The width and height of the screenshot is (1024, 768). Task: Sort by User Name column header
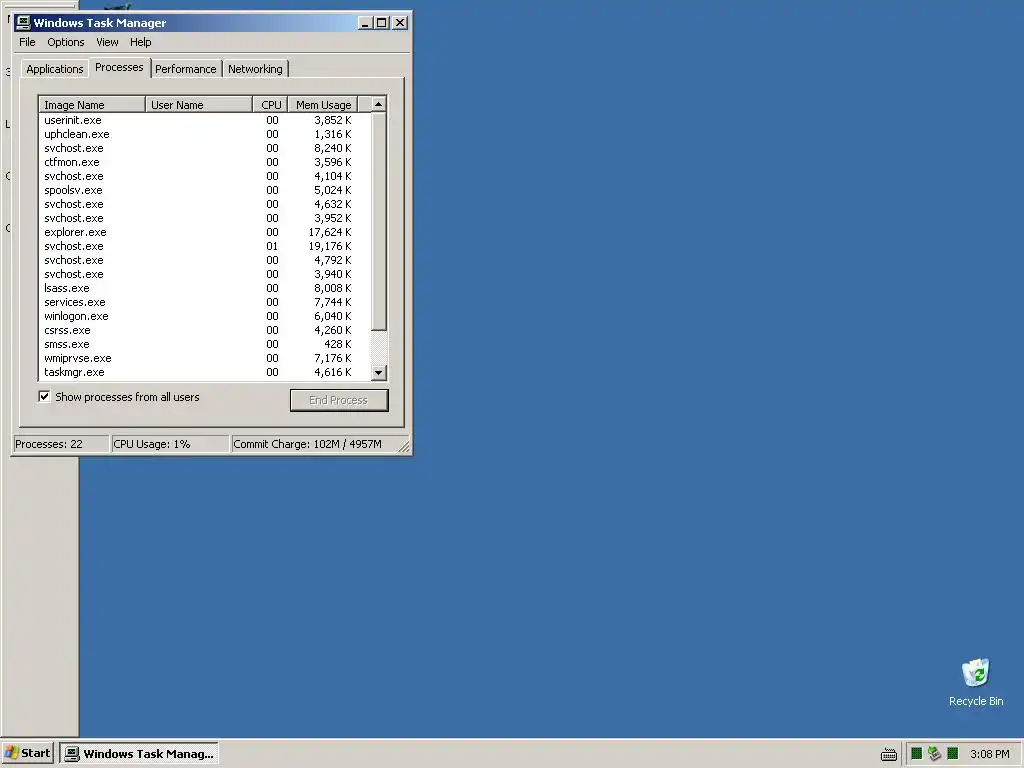(199, 105)
